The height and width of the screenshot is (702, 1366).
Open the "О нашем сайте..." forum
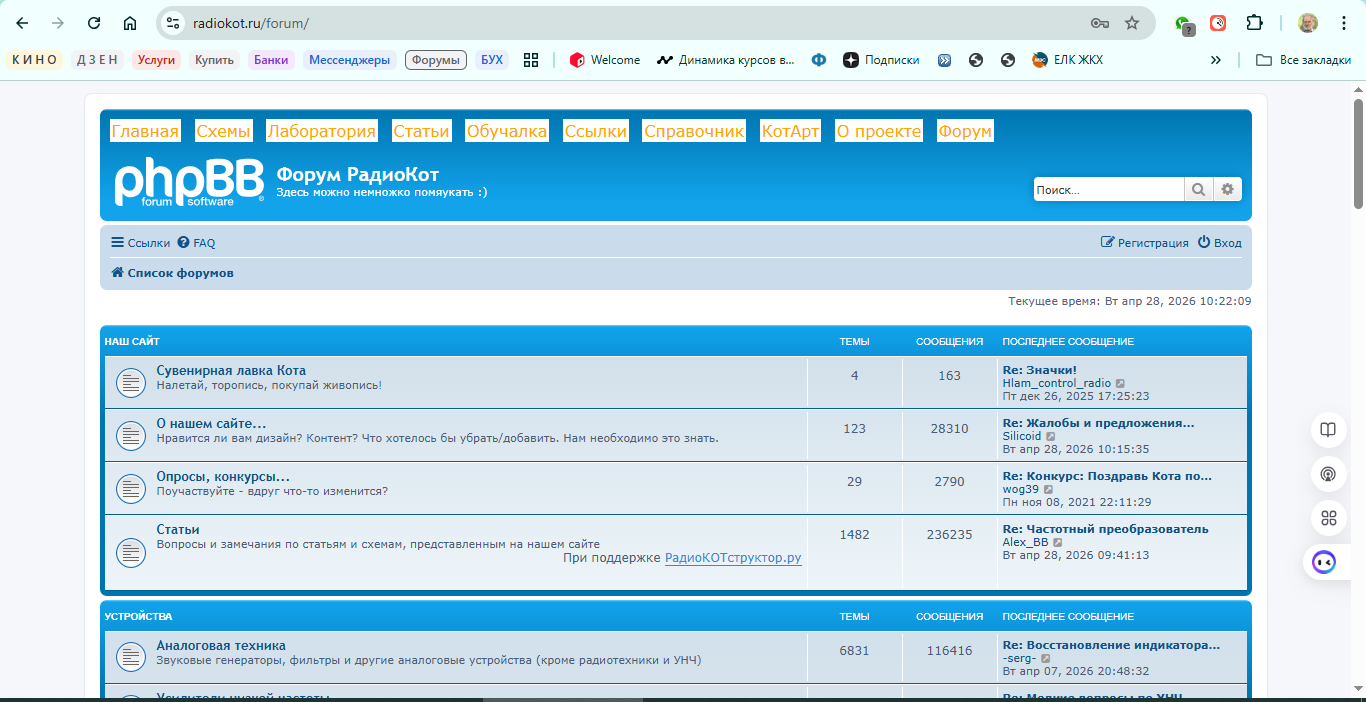coord(211,424)
